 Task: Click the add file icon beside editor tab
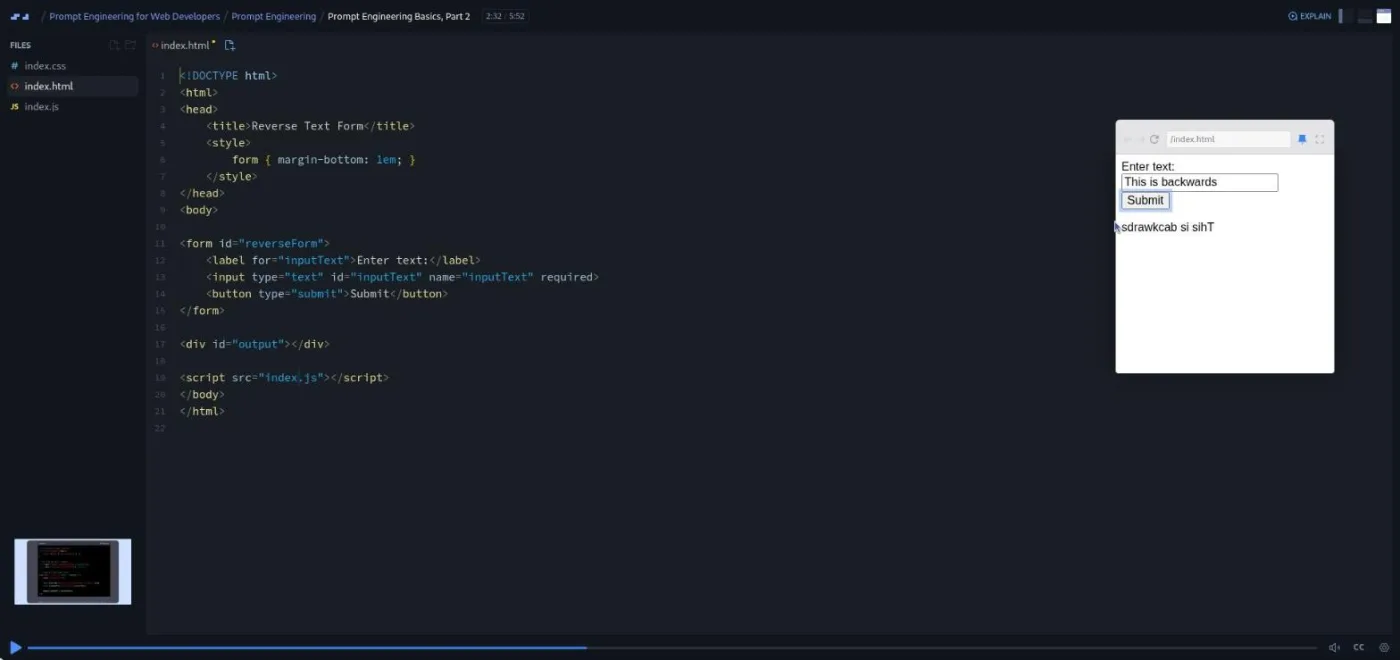pyautogui.click(x=230, y=45)
